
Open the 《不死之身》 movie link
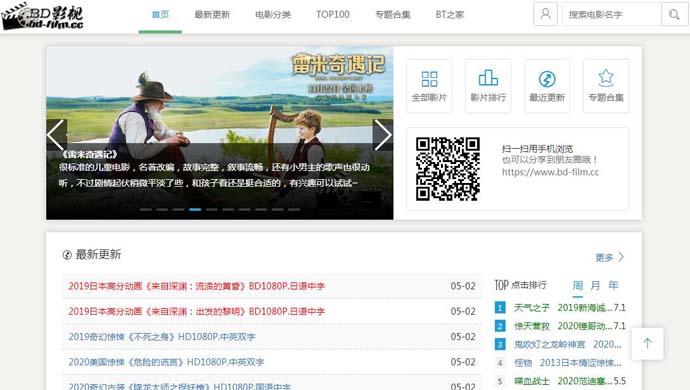click(x=162, y=337)
